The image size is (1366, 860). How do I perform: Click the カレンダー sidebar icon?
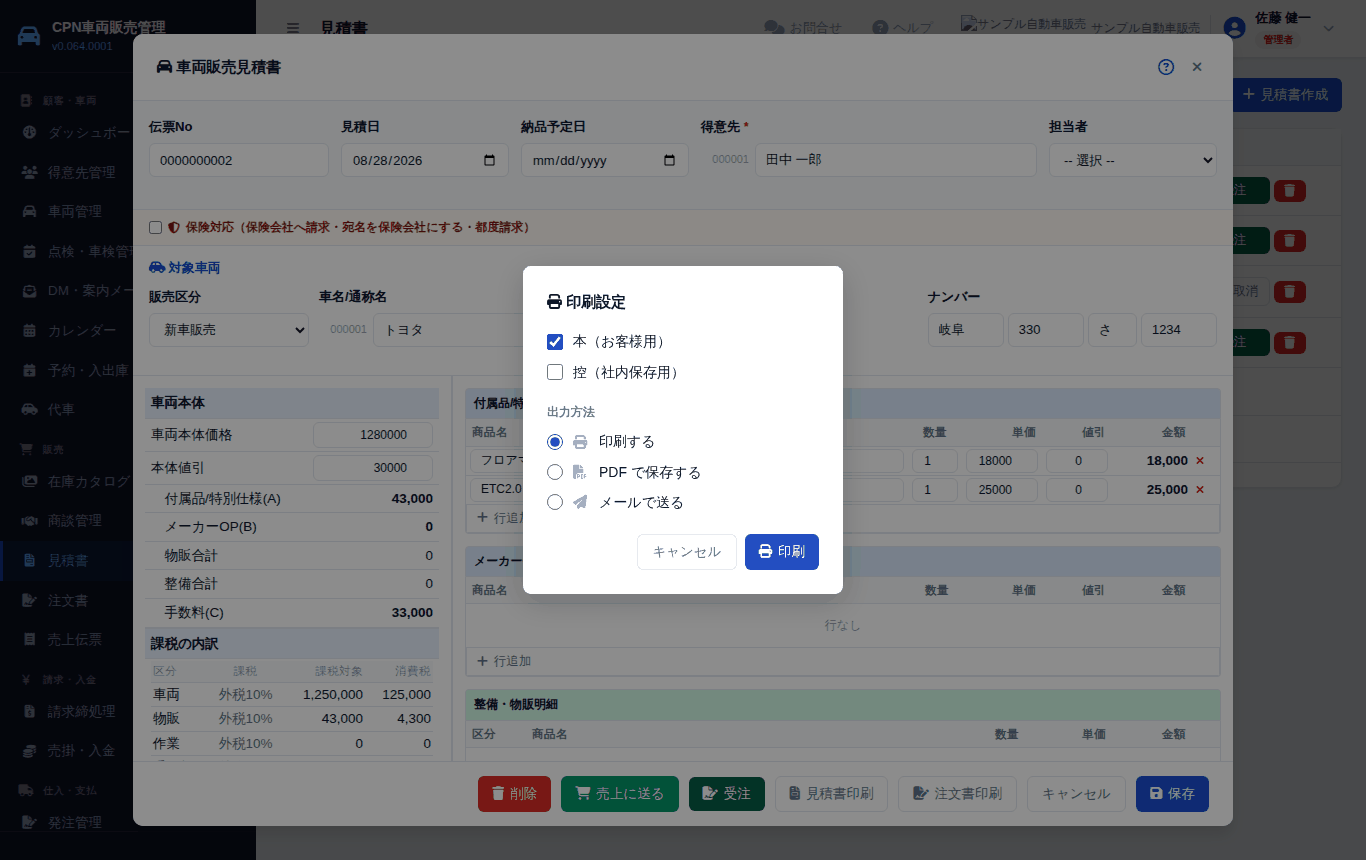[29, 330]
